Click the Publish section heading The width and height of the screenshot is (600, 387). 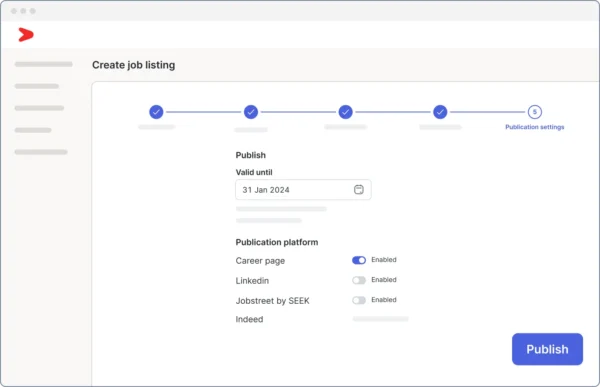pos(251,155)
